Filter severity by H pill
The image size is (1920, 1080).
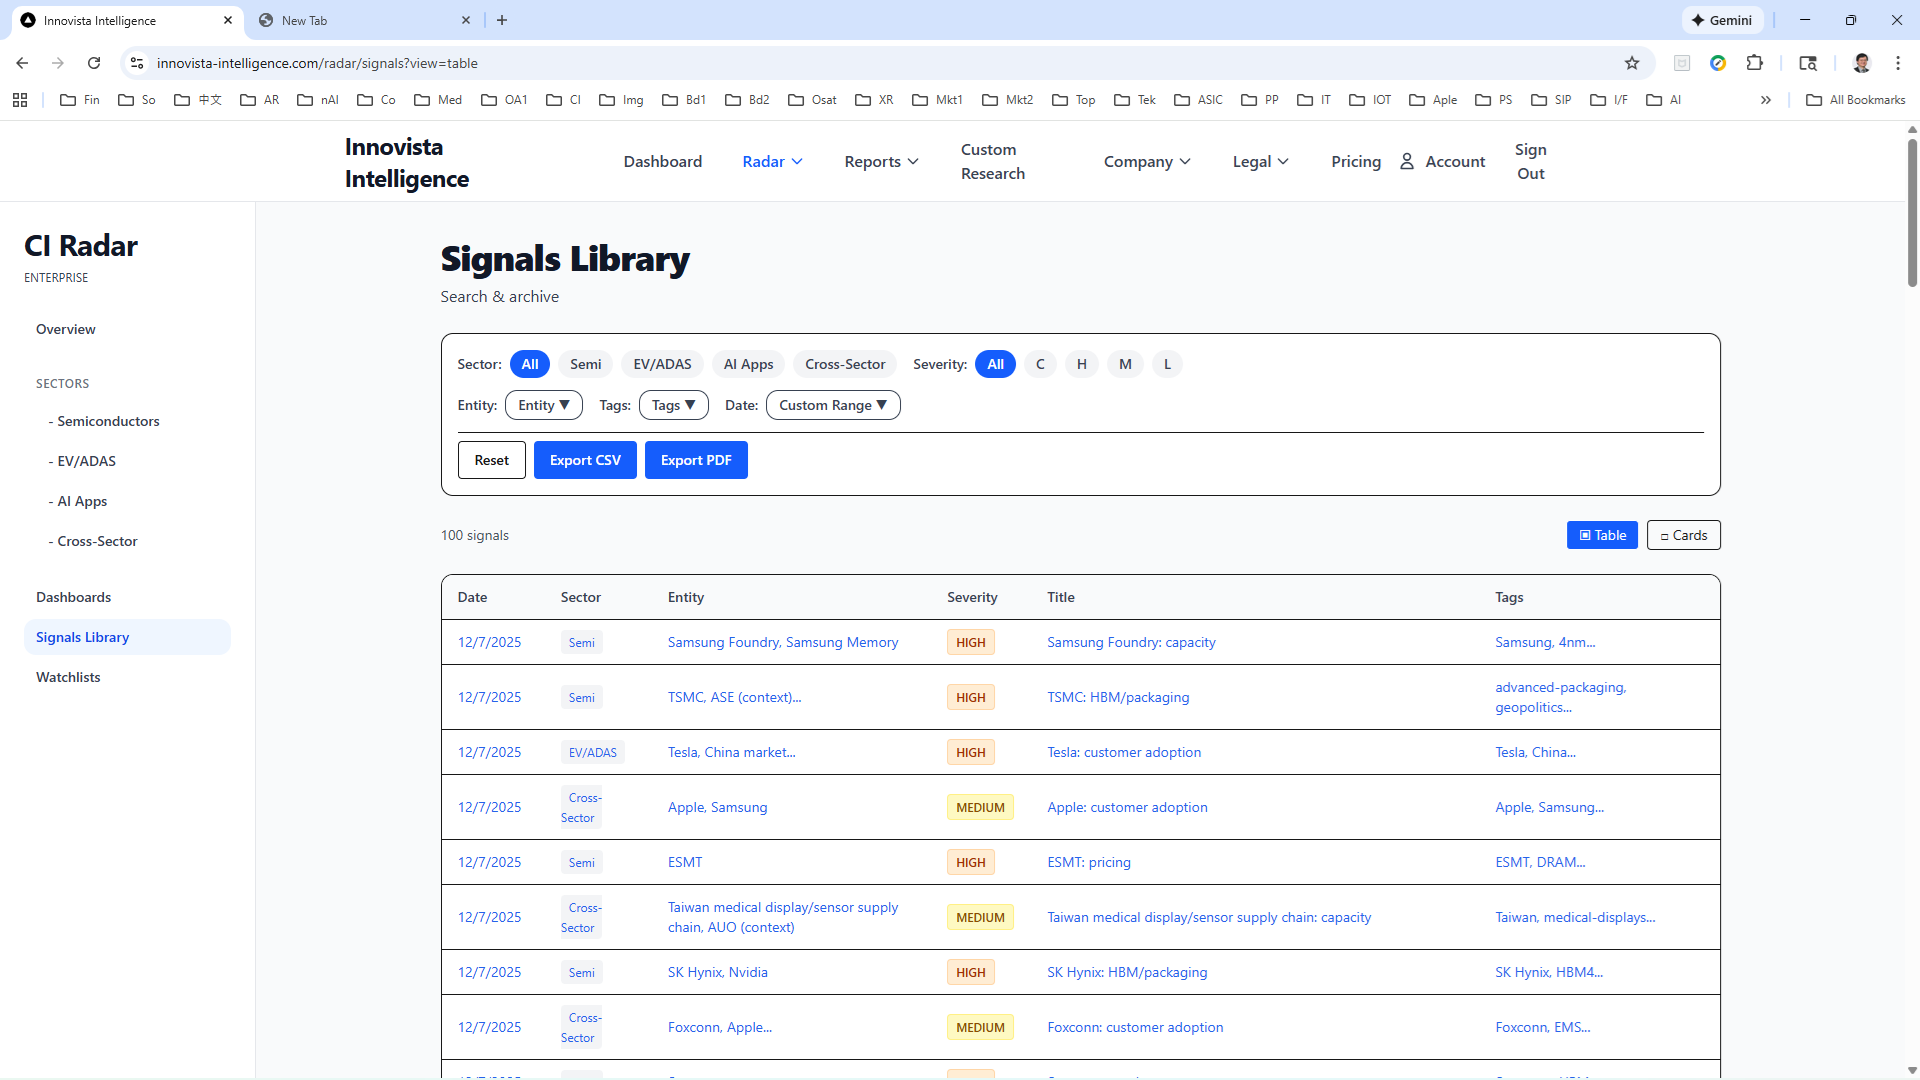coord(1081,364)
